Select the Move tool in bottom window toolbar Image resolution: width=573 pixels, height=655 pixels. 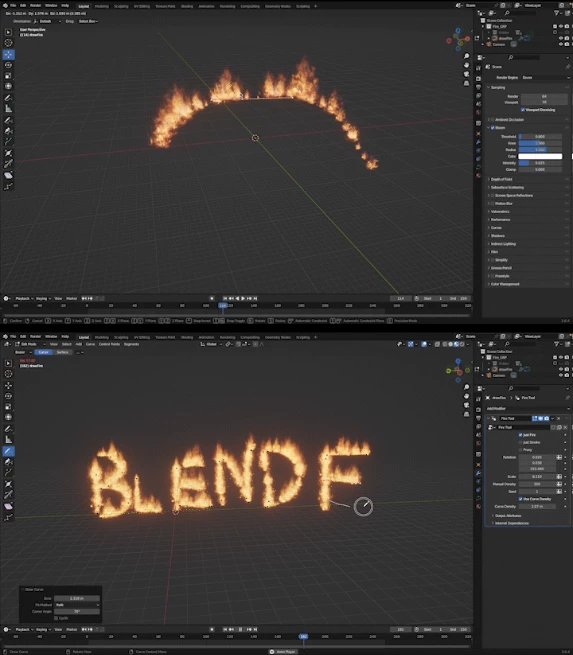pyautogui.click(x=8, y=386)
